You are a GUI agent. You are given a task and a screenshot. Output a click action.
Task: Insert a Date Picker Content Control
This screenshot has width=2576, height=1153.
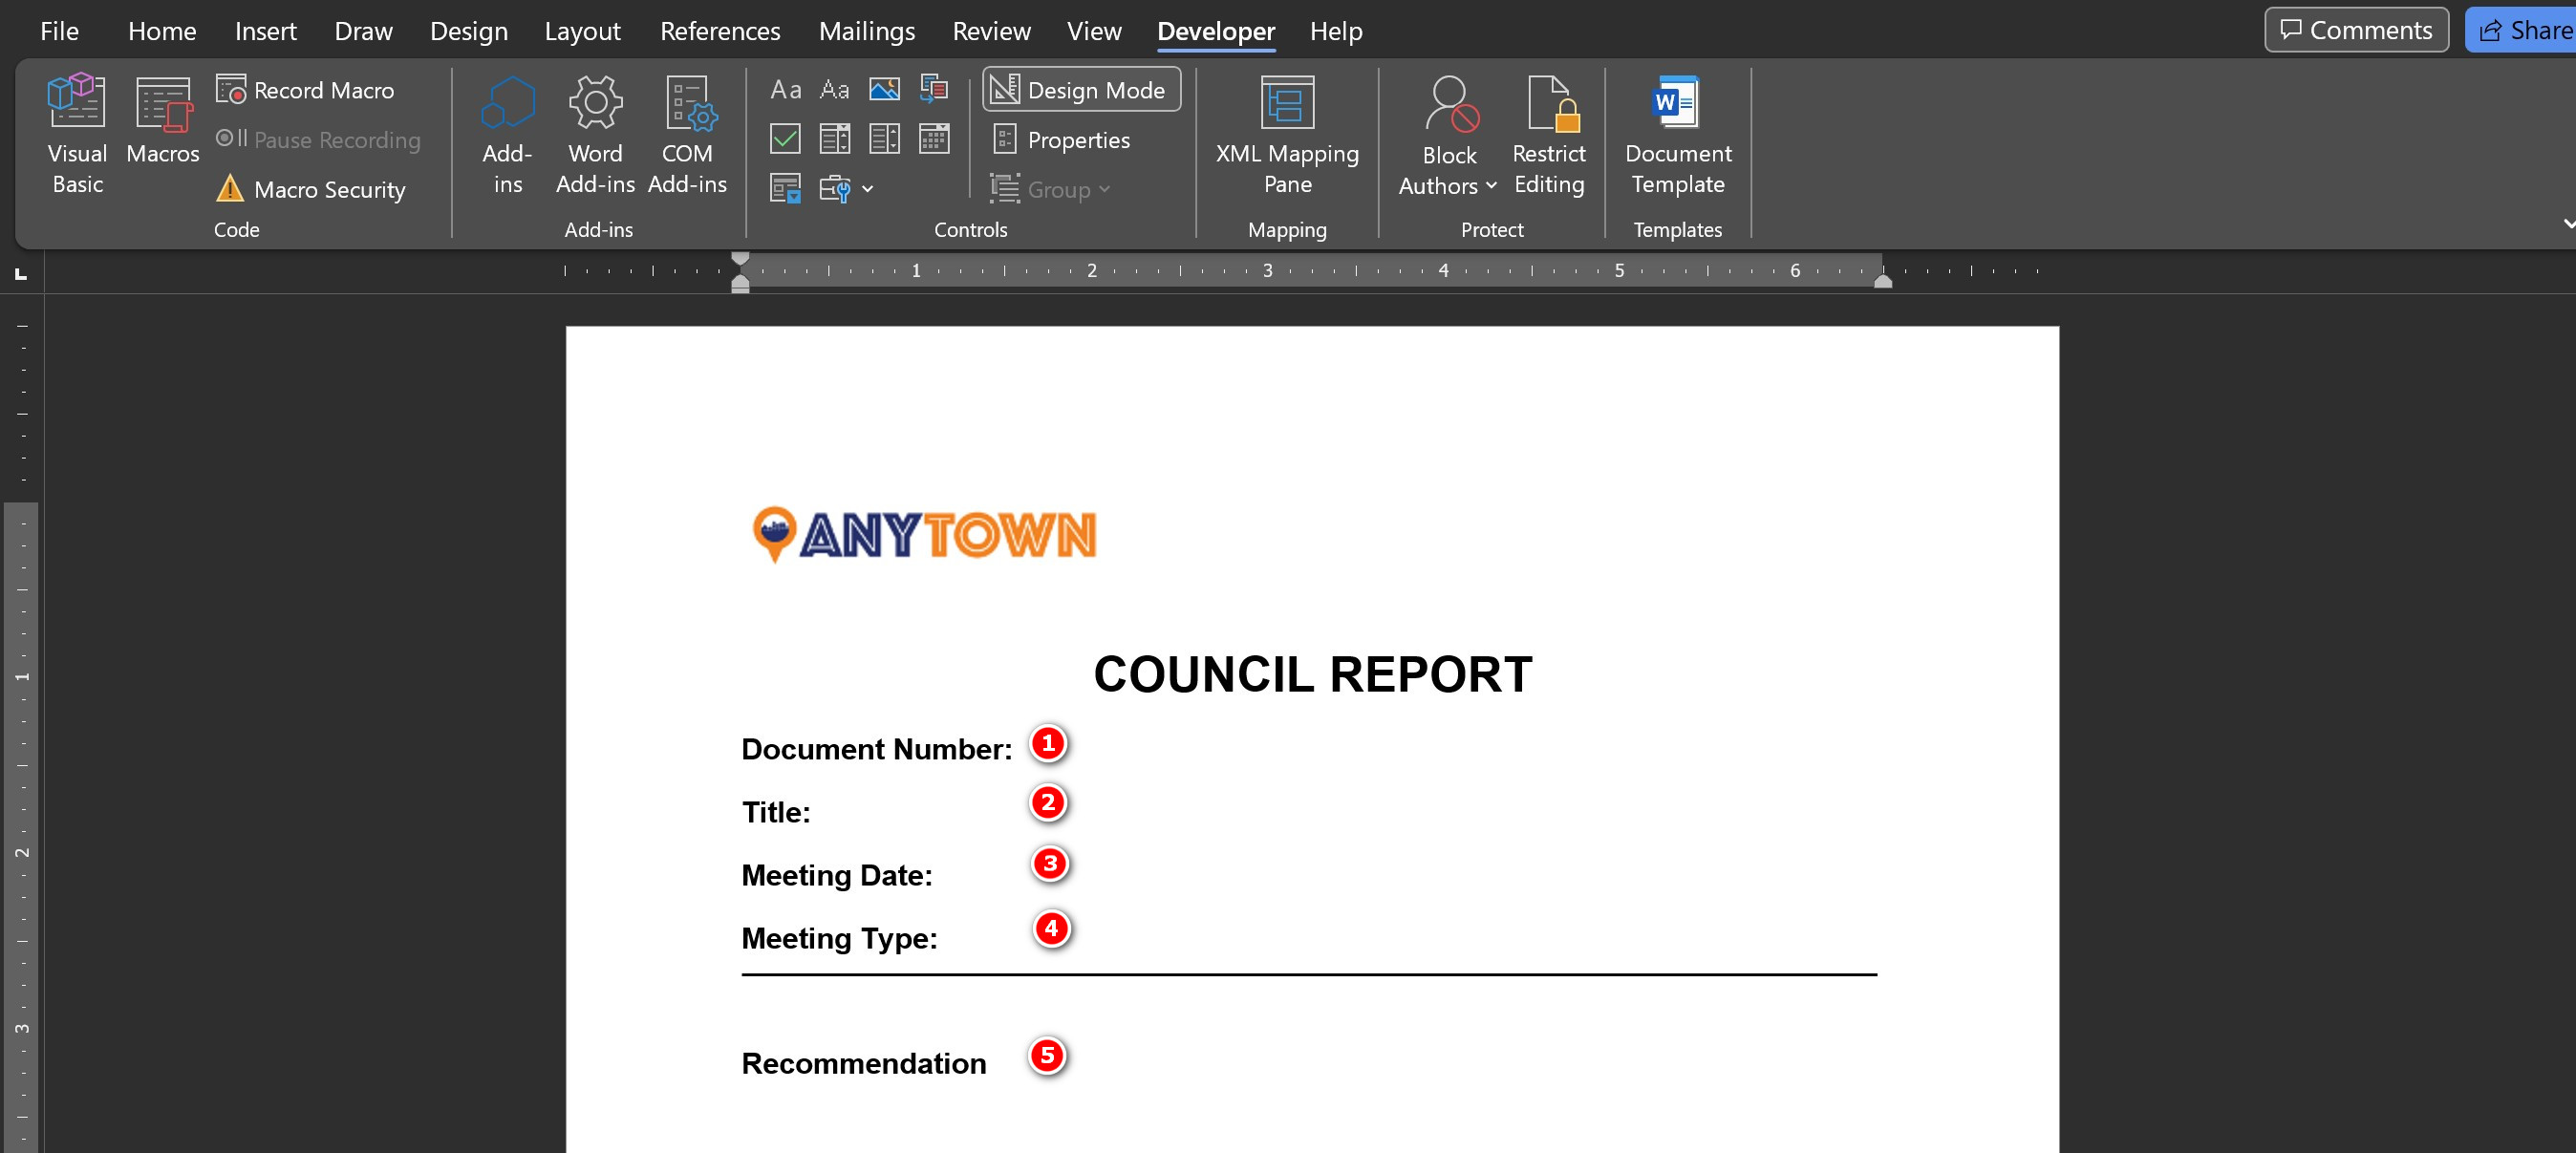pos(934,139)
